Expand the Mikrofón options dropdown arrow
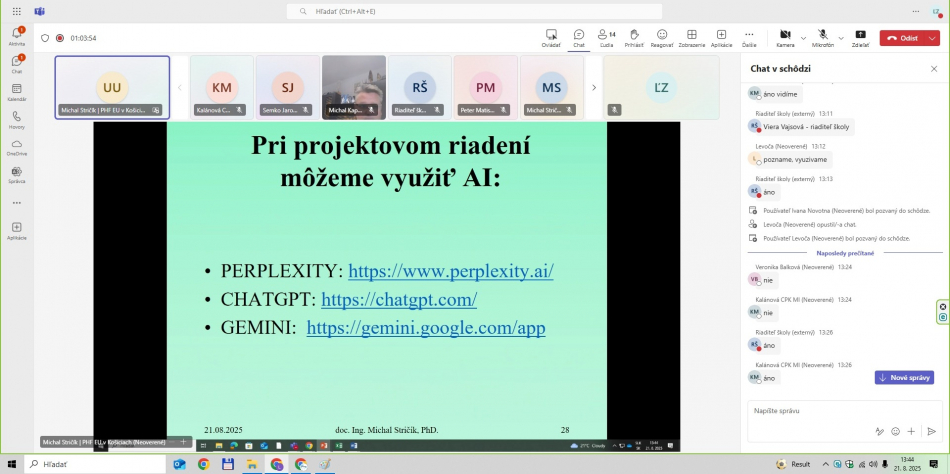 841,37
